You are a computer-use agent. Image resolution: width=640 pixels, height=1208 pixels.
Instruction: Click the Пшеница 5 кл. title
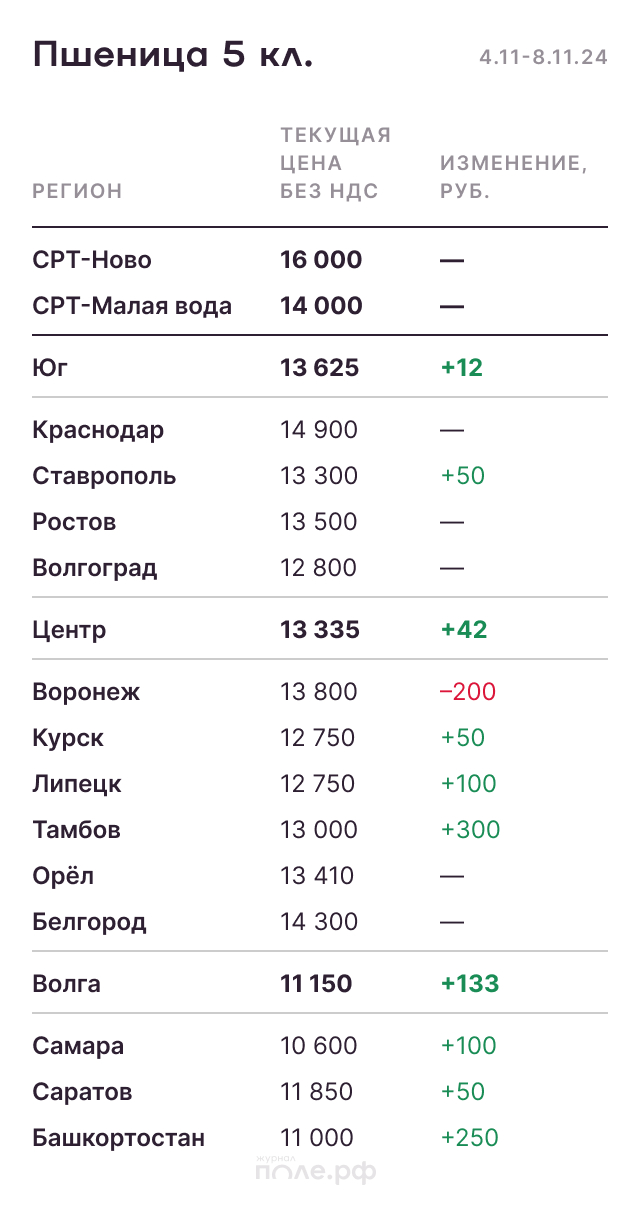pos(173,55)
